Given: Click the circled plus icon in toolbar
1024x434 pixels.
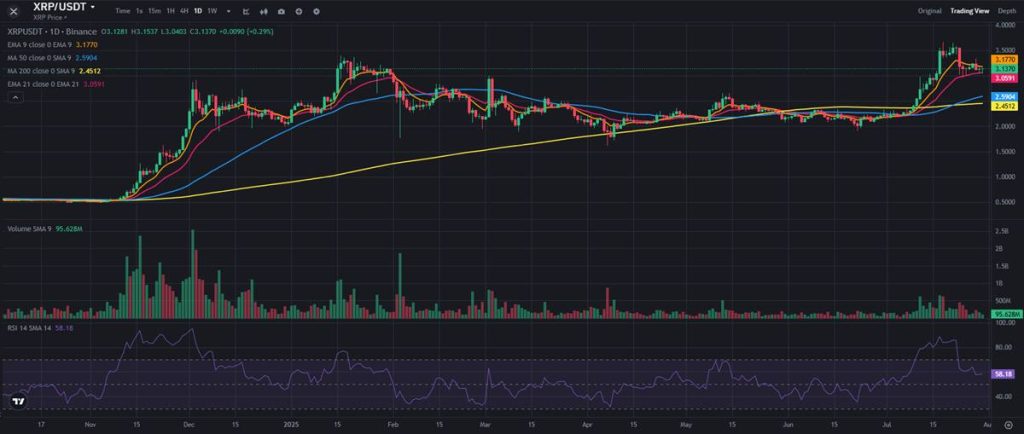Looking at the screenshot, I should click(x=298, y=11).
